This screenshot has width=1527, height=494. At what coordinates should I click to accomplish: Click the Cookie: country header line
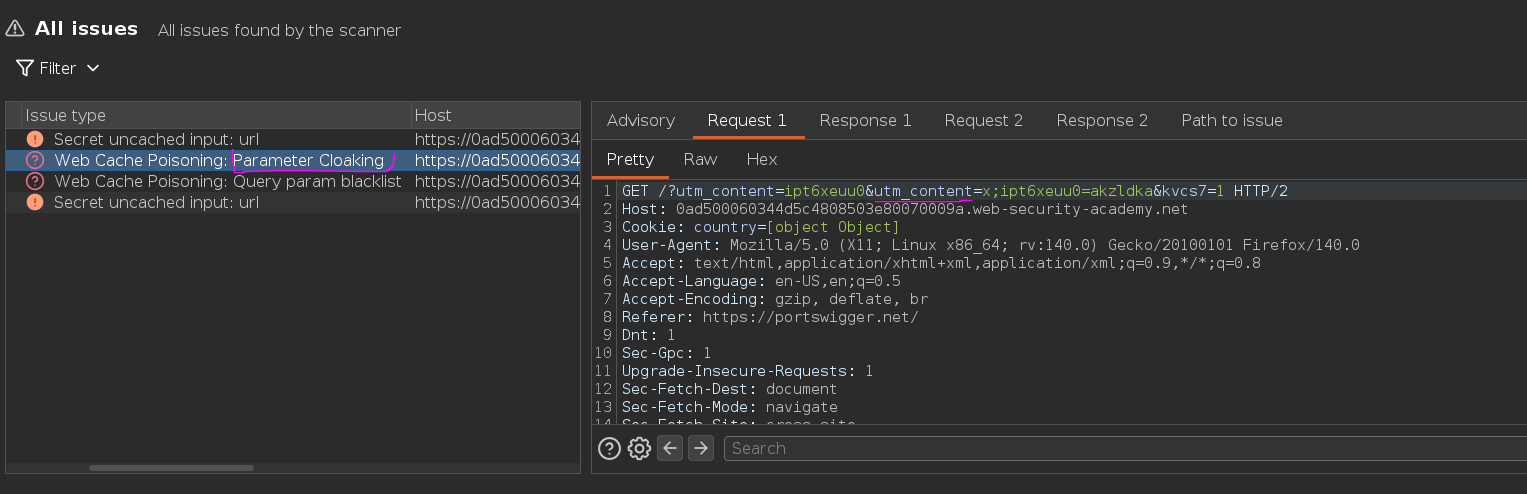[761, 227]
